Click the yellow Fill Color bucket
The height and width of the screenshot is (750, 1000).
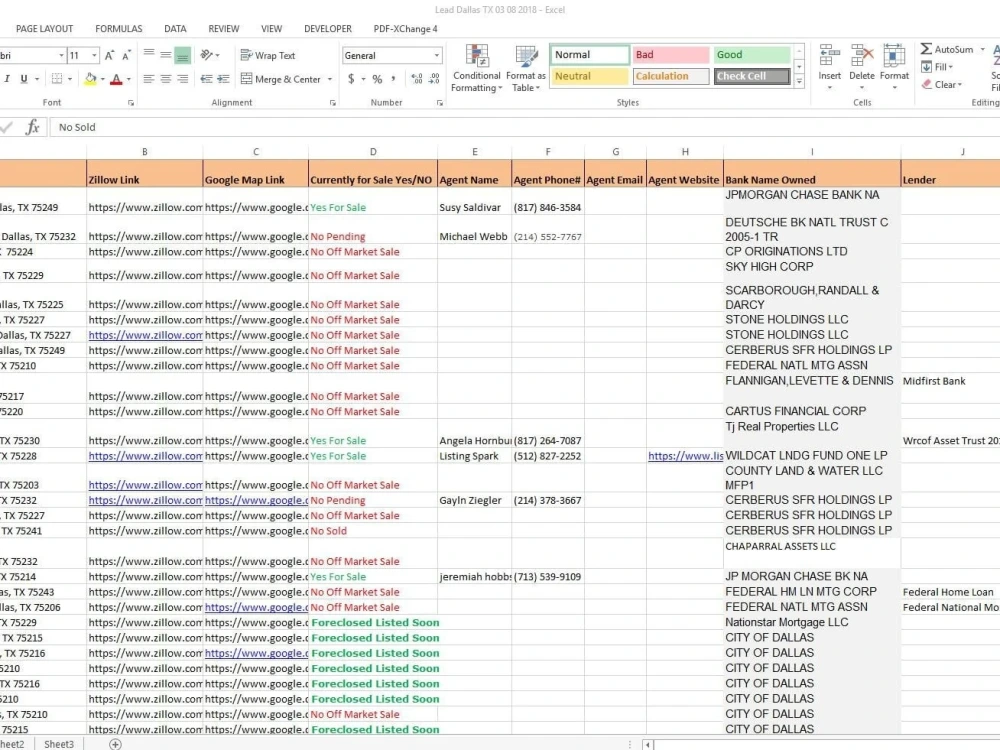point(91,78)
